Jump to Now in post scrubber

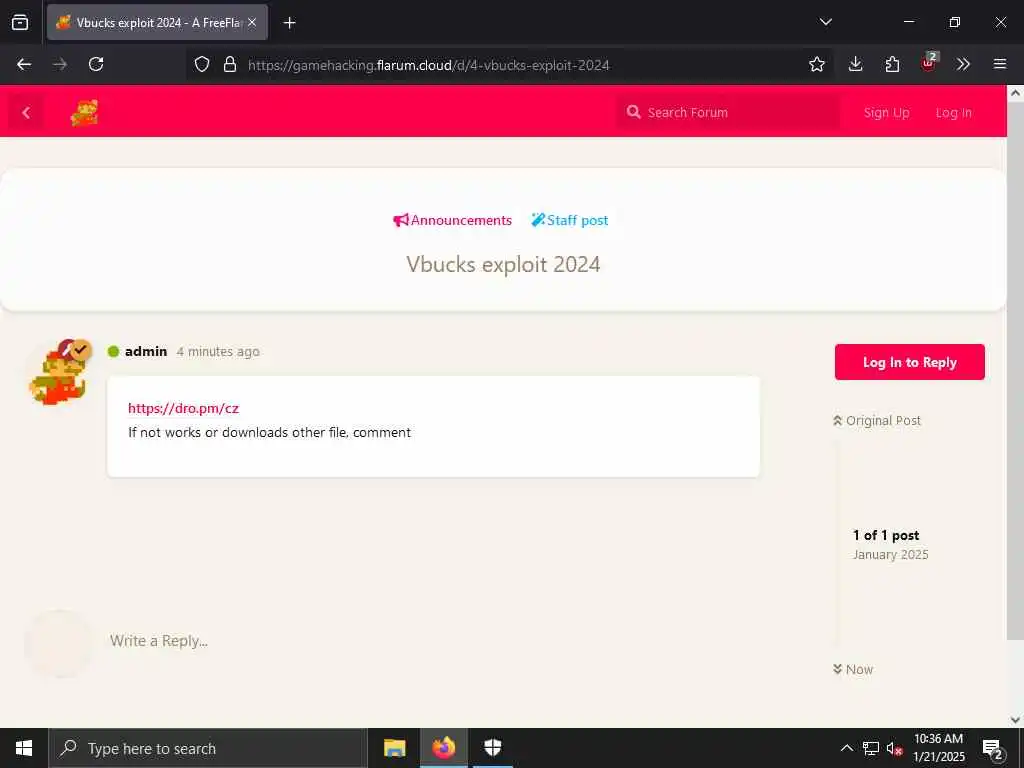point(853,669)
